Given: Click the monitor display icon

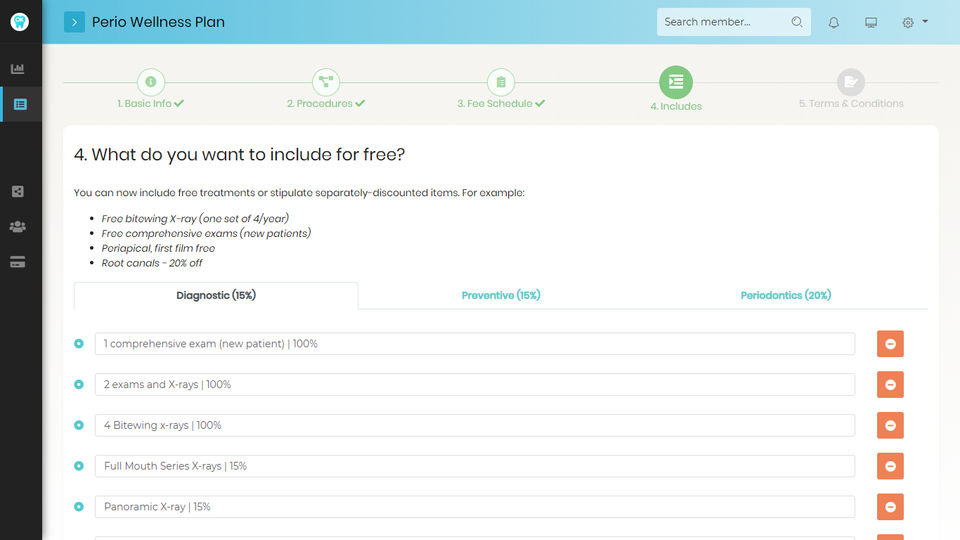Looking at the screenshot, I should click(871, 23).
